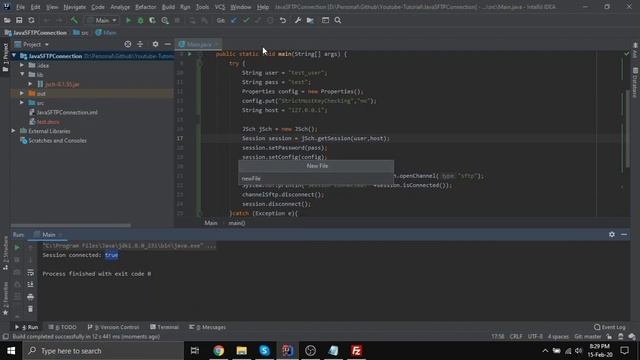
Task: Open the VCS menu
Action: point(220,7)
